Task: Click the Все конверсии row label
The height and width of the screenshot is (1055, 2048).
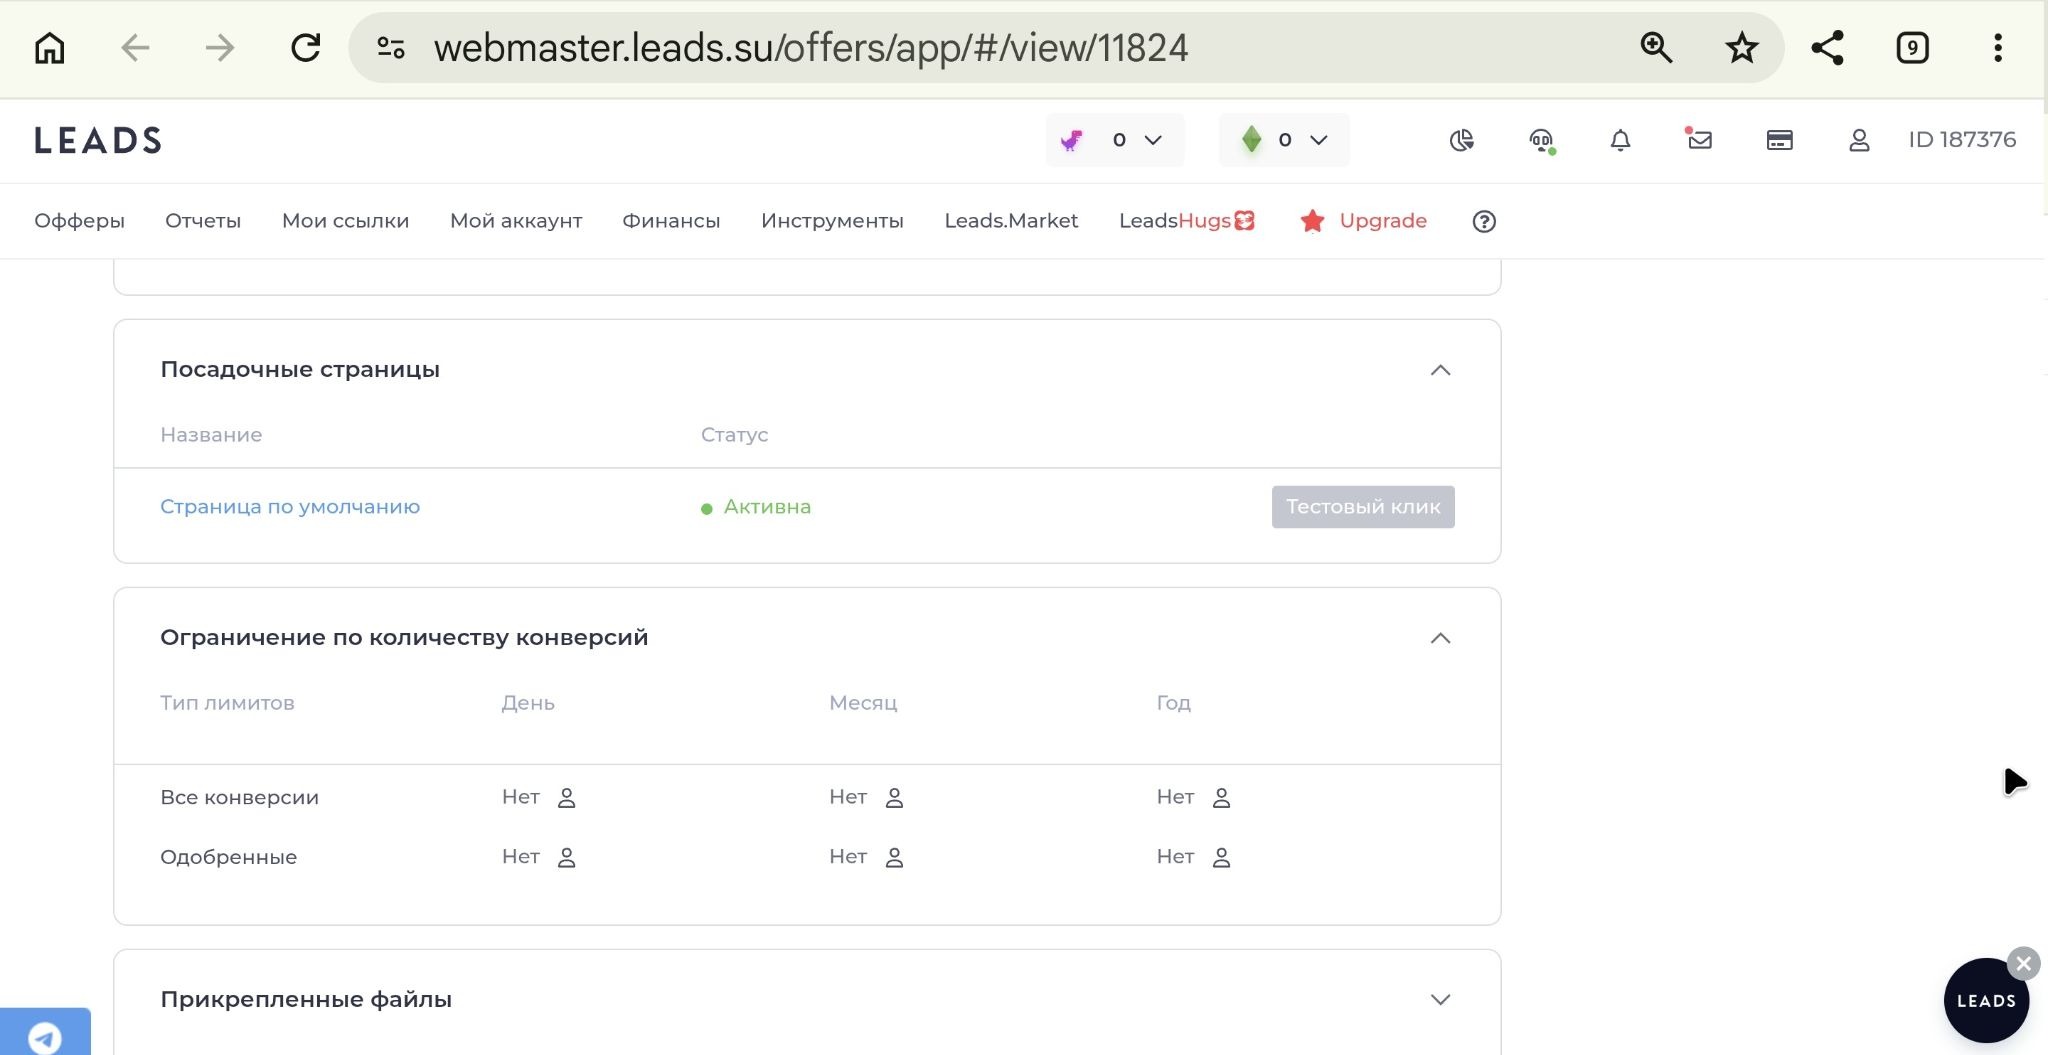Action: tap(239, 798)
